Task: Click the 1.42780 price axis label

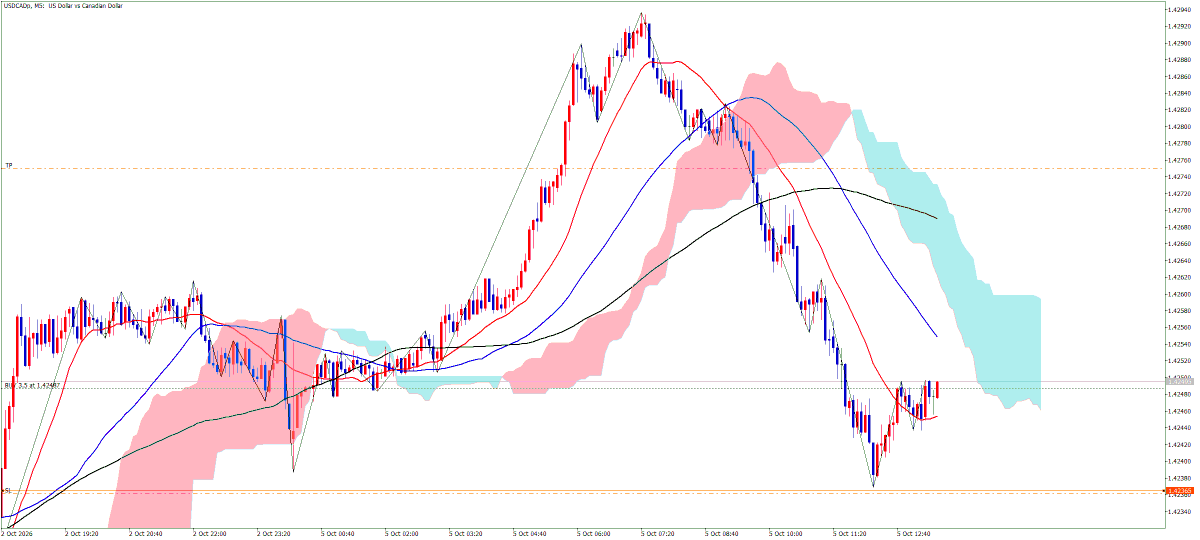Action: 1179,143
